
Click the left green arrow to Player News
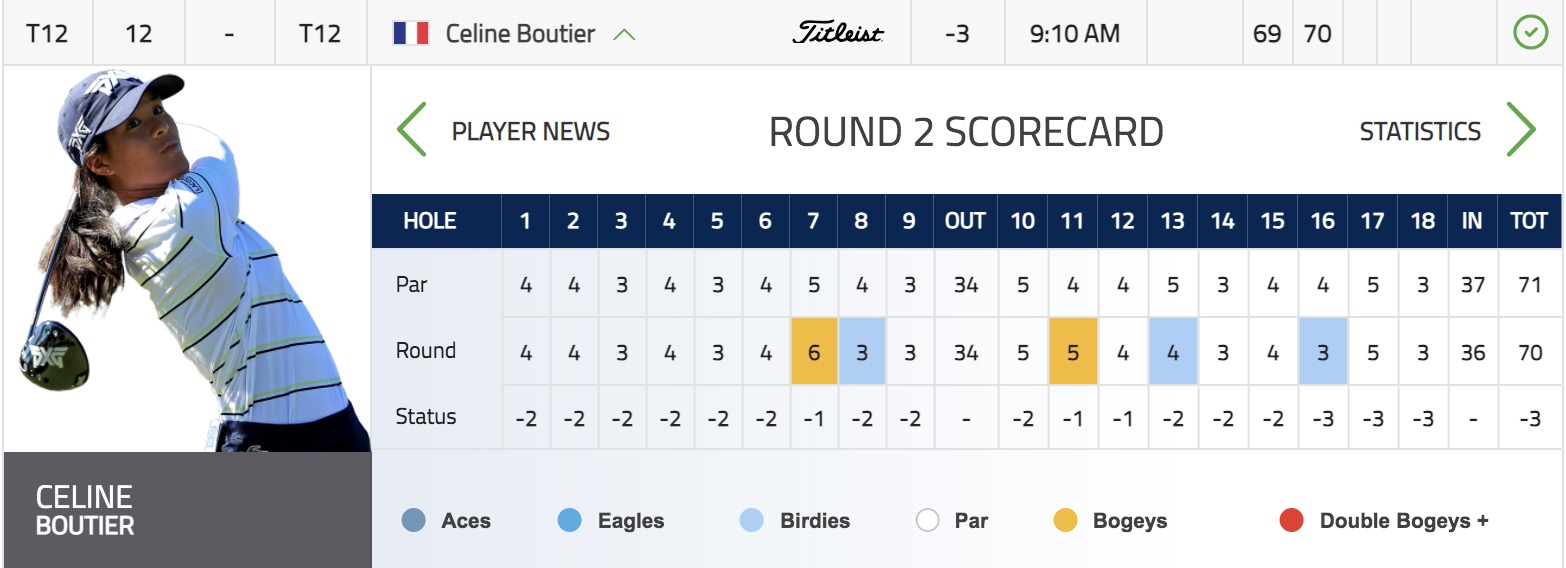(x=412, y=130)
